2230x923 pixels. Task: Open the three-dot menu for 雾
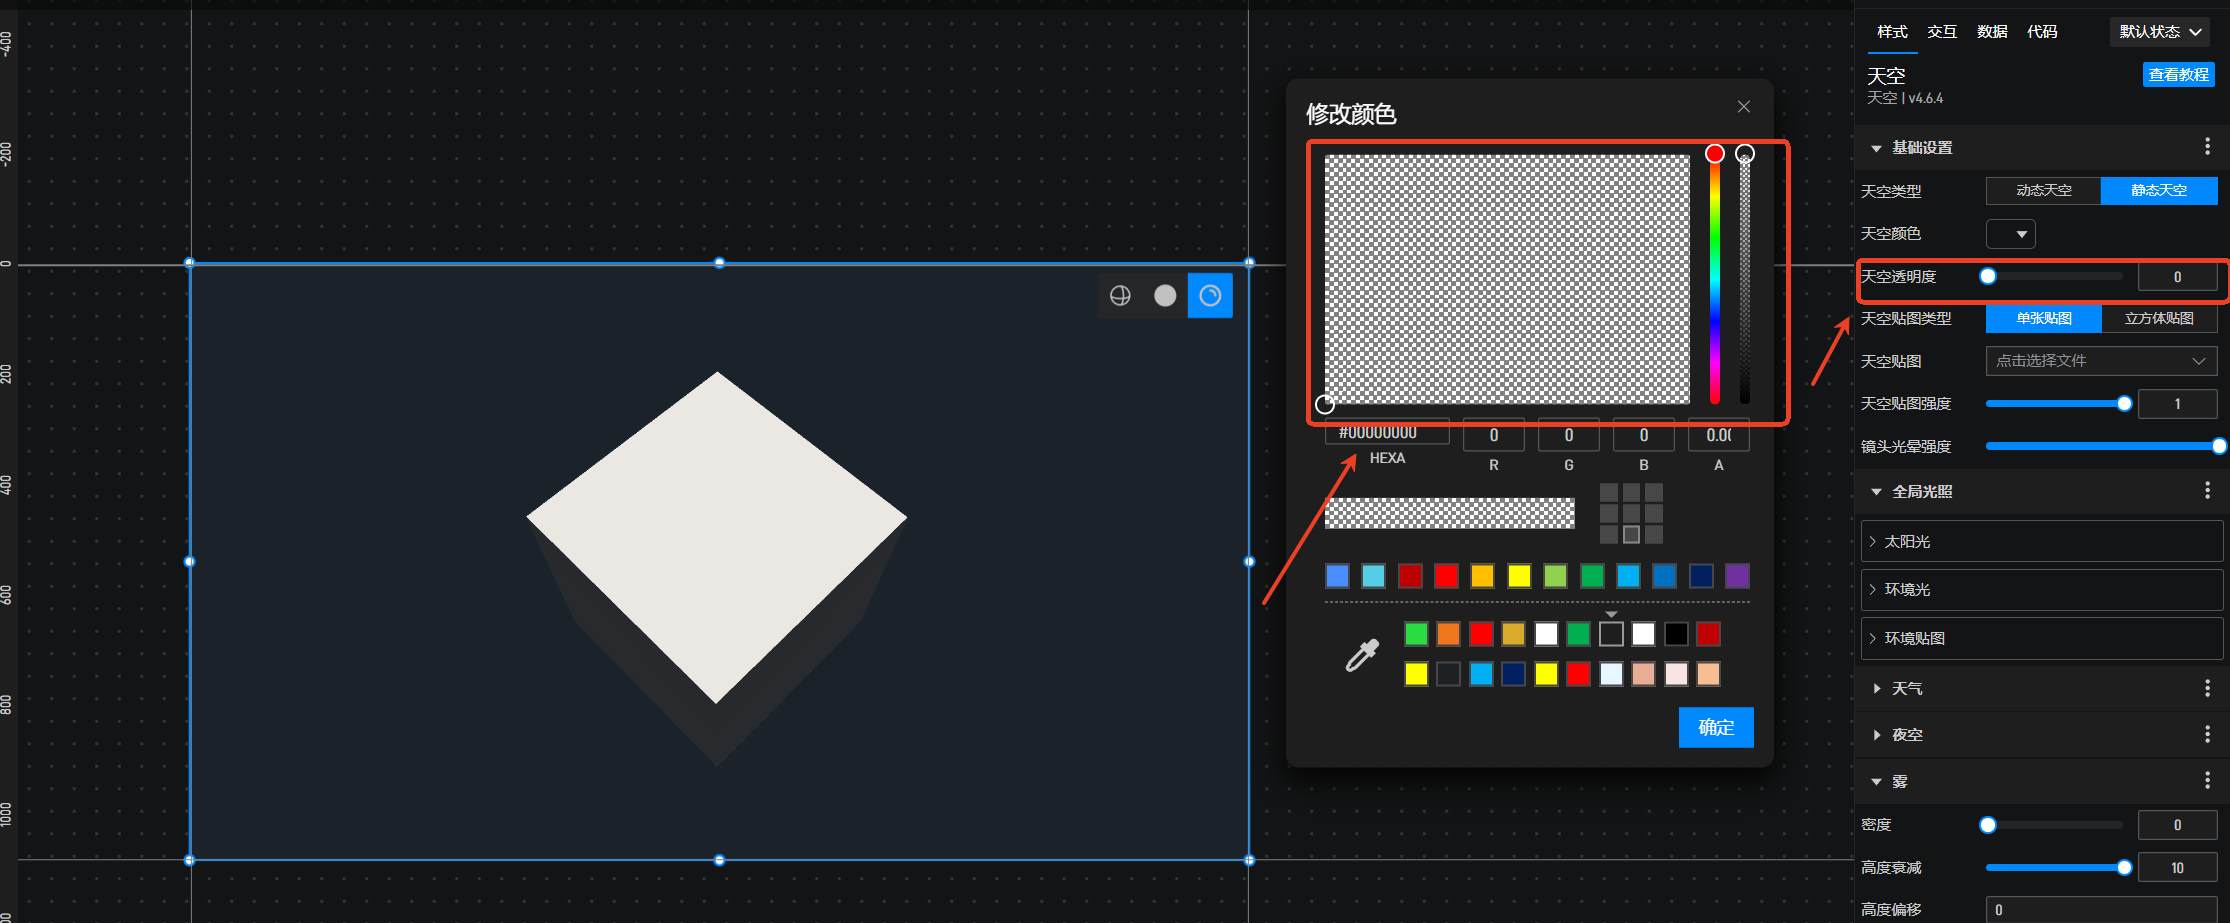[x=2207, y=781]
